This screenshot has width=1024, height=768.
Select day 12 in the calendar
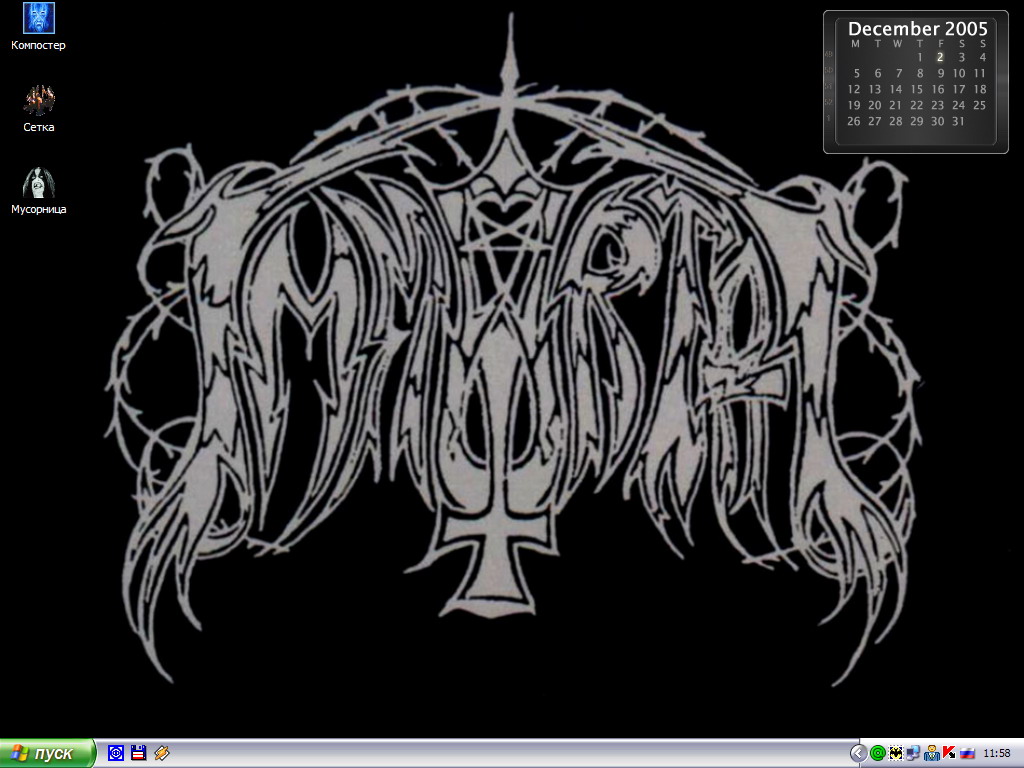pos(854,89)
